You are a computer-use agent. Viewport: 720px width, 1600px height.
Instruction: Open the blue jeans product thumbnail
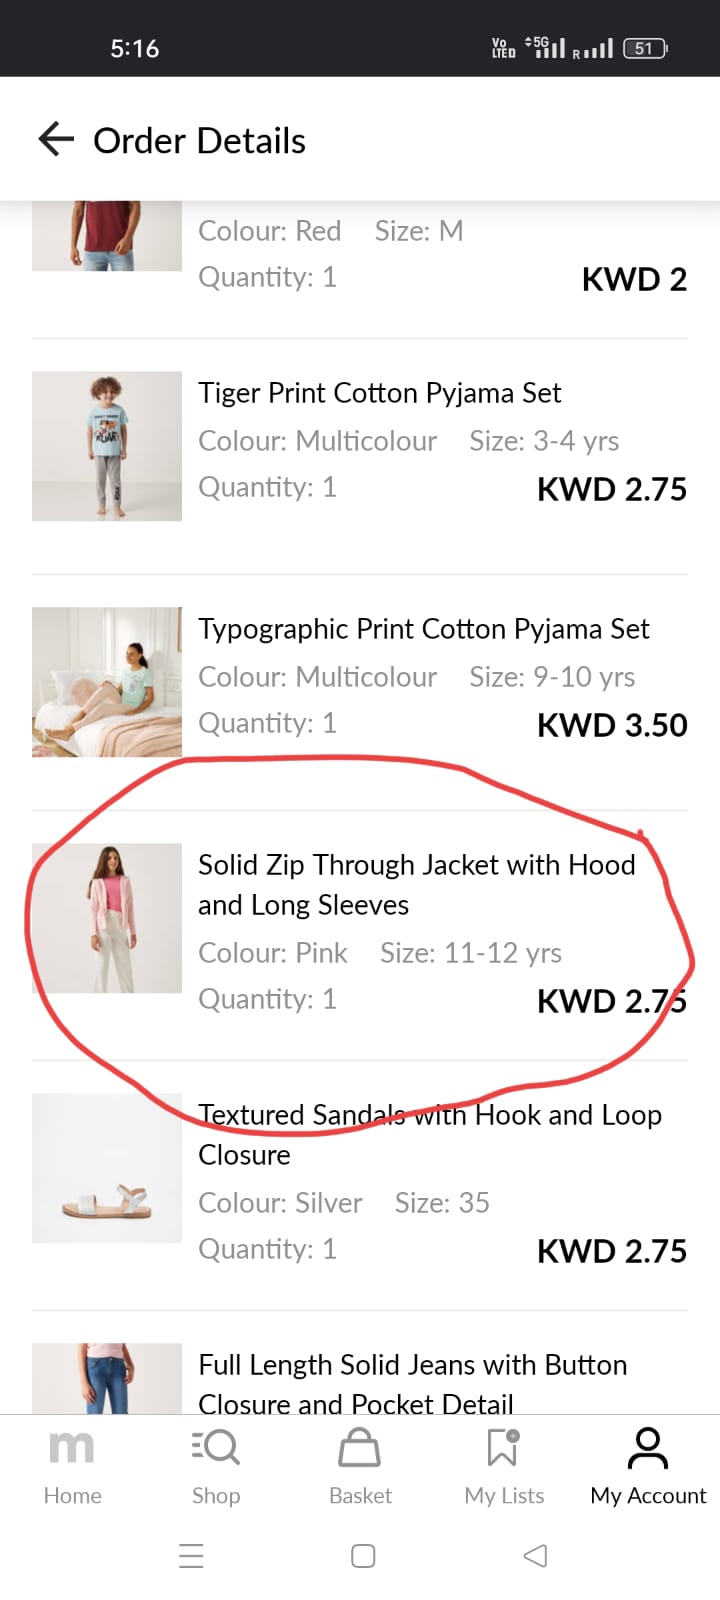pyautogui.click(x=107, y=1378)
